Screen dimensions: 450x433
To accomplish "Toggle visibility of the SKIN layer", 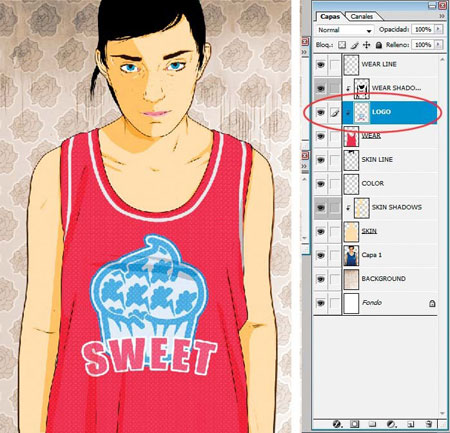I will pyautogui.click(x=321, y=231).
